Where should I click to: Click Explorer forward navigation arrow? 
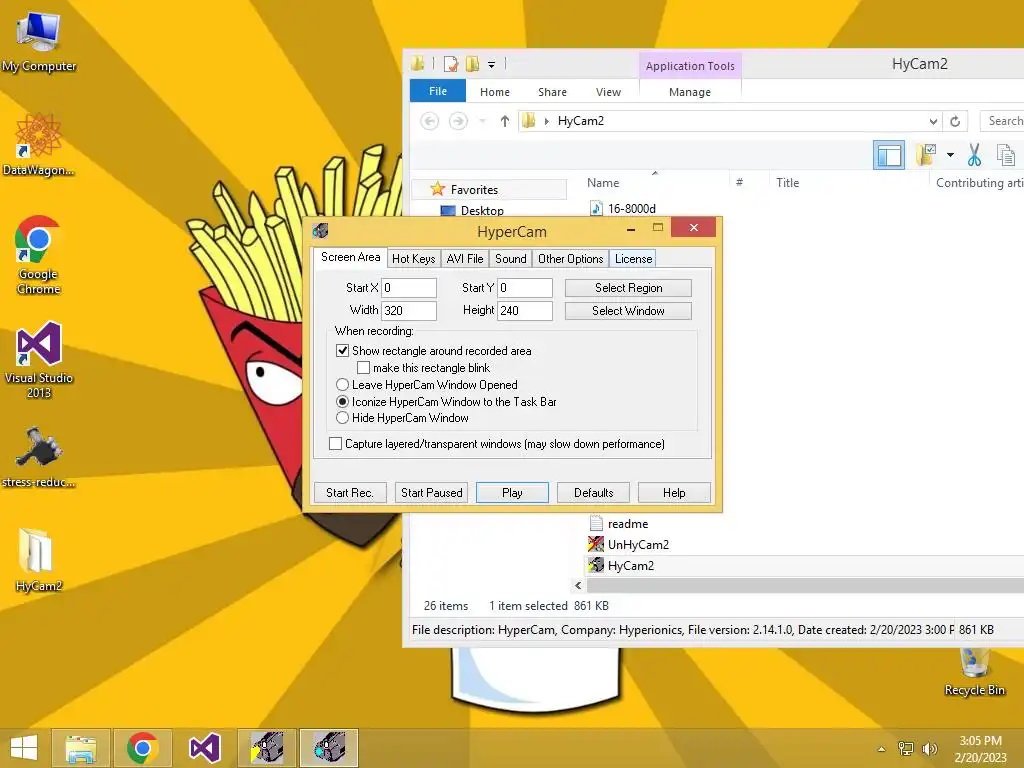click(x=458, y=121)
